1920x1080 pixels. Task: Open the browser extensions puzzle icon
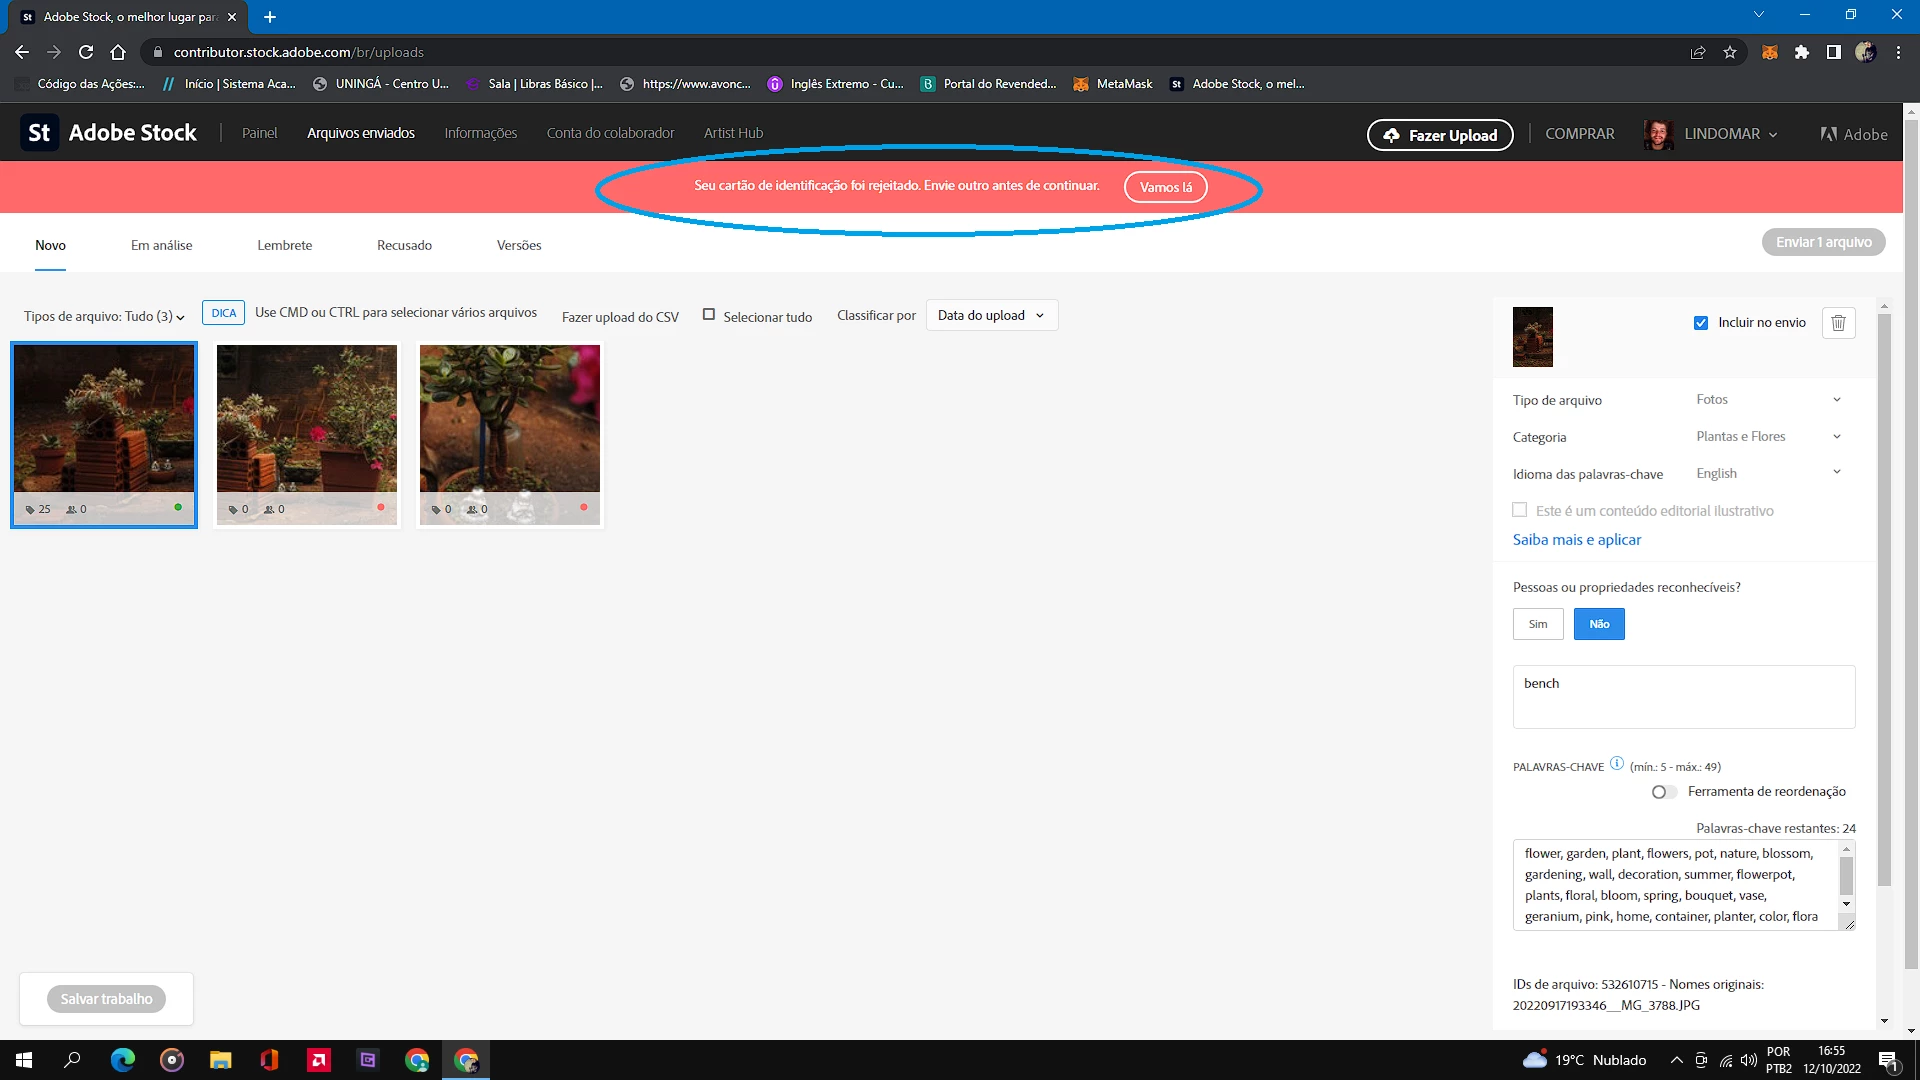pos(1801,52)
